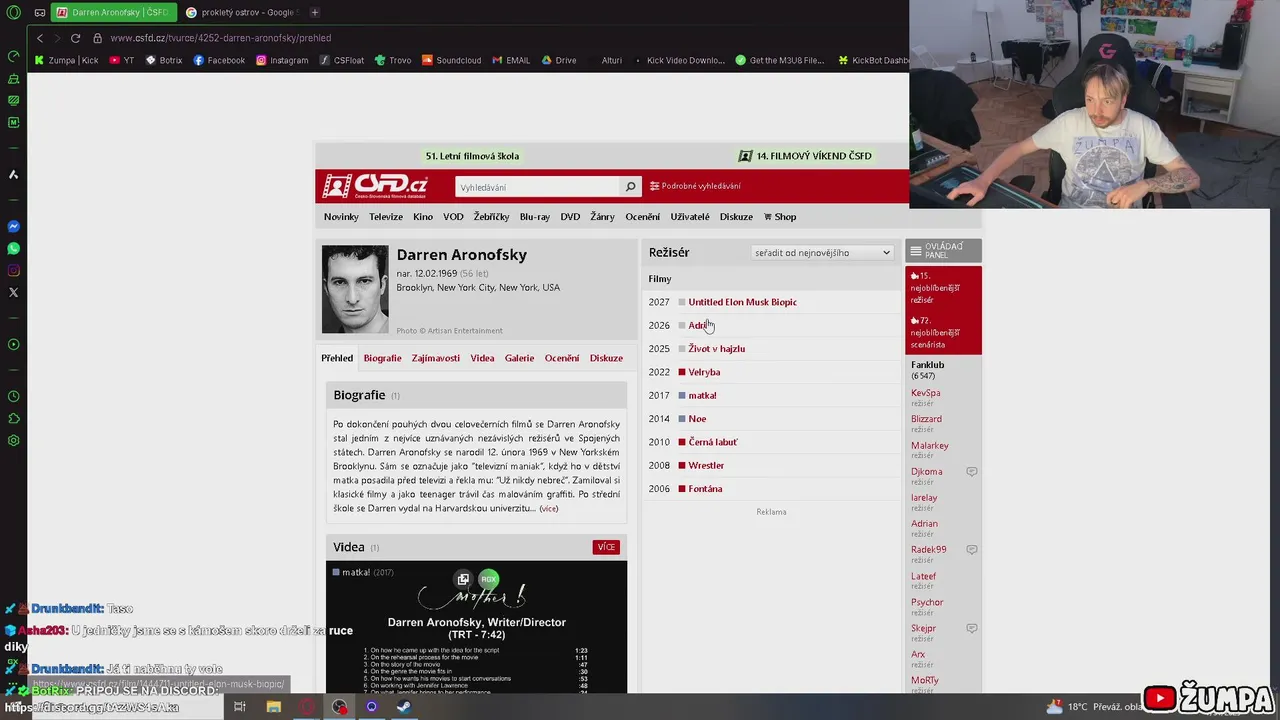This screenshot has height=720, width=1280.
Task: Open the Trovo bookmark
Action: 393,60
